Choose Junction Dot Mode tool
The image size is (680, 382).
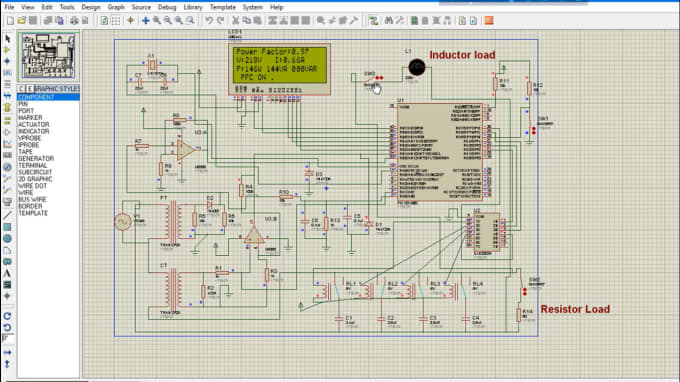7,61
